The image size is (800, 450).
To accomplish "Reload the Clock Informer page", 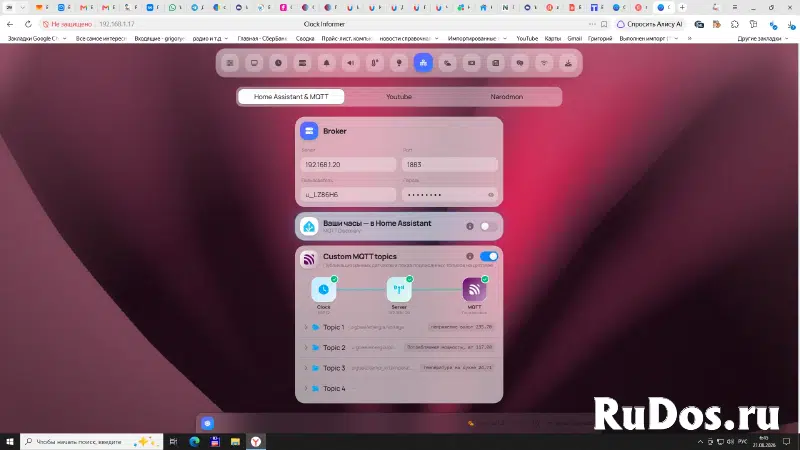I will coord(28,24).
